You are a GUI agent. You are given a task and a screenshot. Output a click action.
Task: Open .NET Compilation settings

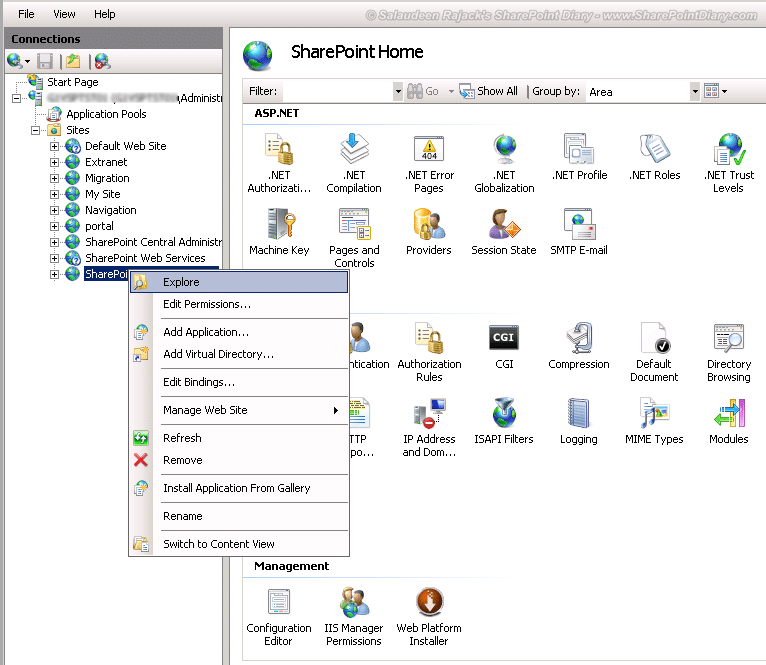[354, 163]
